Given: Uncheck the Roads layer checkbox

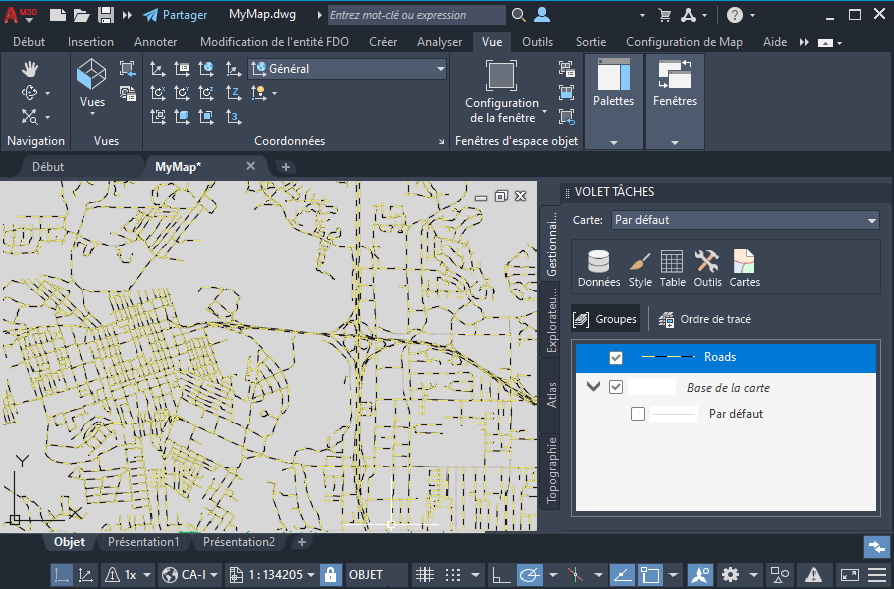Looking at the screenshot, I should pos(616,357).
